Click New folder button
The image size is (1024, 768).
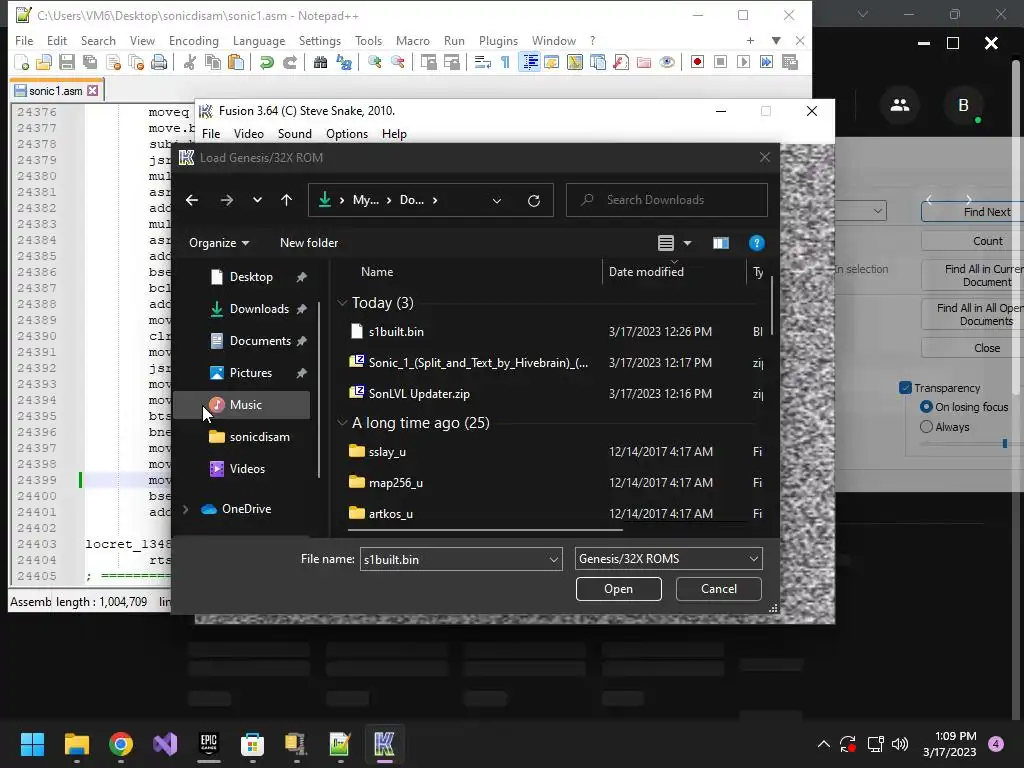(x=309, y=243)
